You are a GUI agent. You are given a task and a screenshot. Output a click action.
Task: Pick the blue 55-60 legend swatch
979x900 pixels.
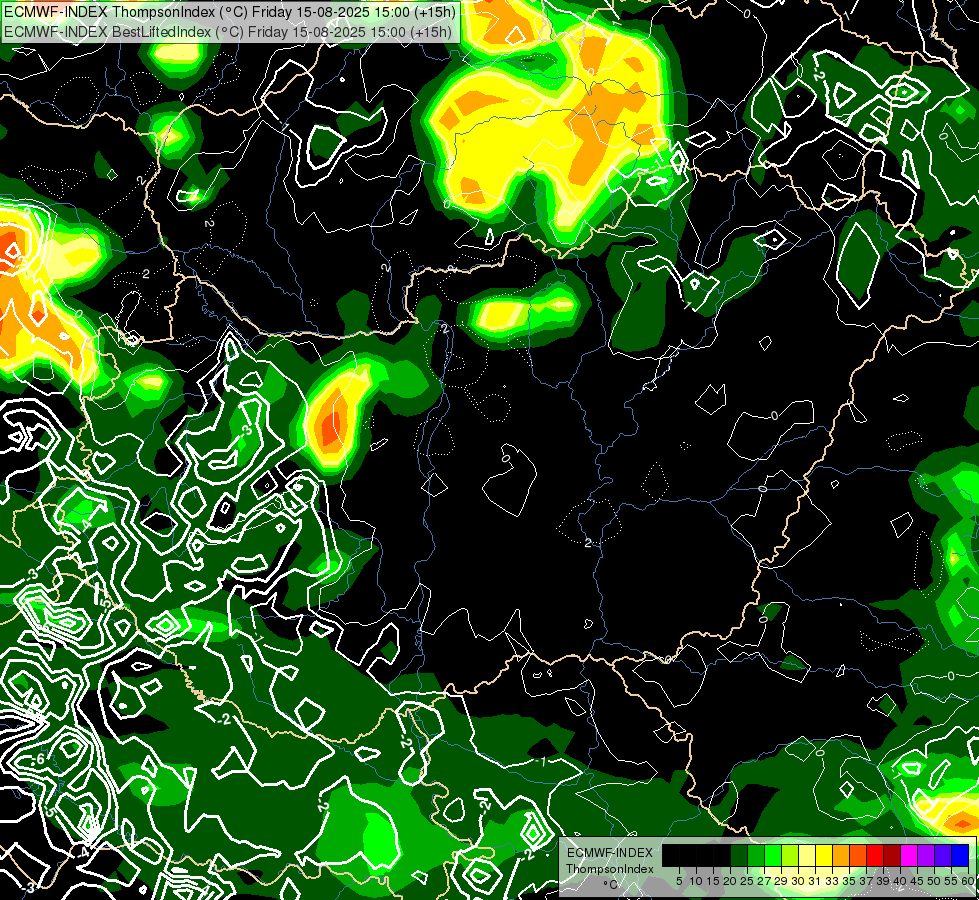click(960, 855)
